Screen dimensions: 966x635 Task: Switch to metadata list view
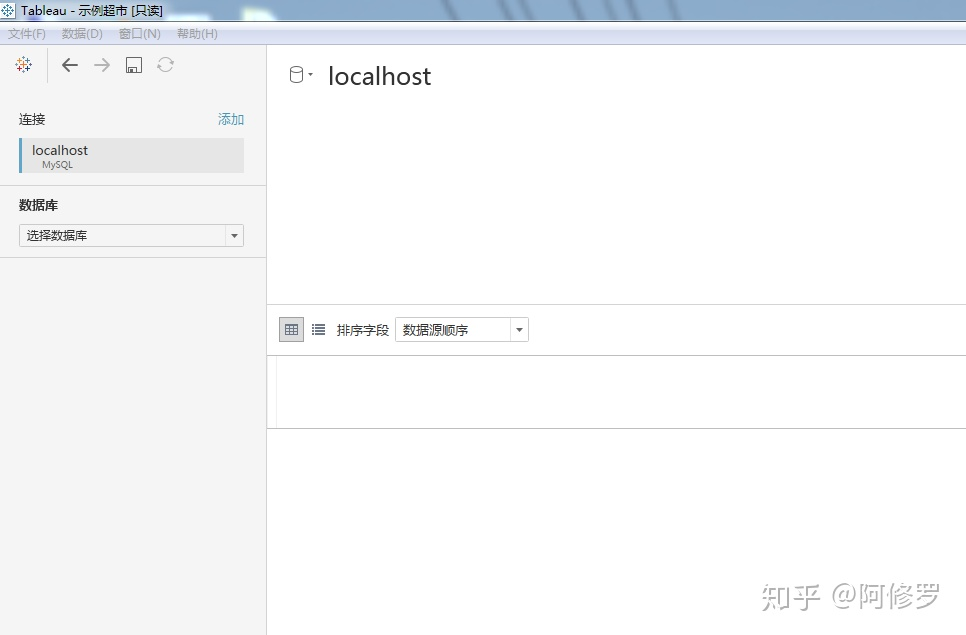click(318, 328)
